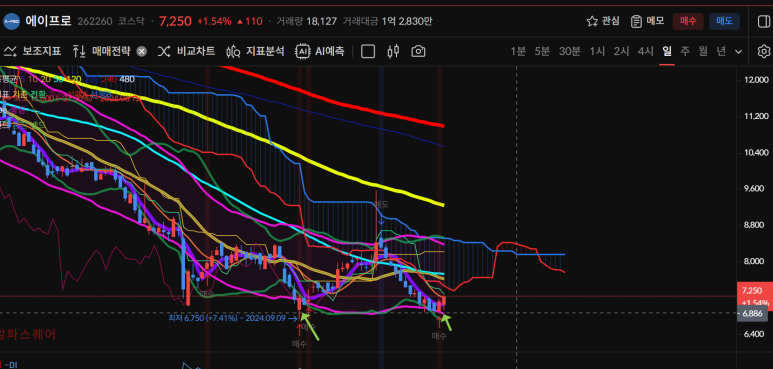
Task: Remove the 매매전략 strategy with the X
Action: pos(141,51)
